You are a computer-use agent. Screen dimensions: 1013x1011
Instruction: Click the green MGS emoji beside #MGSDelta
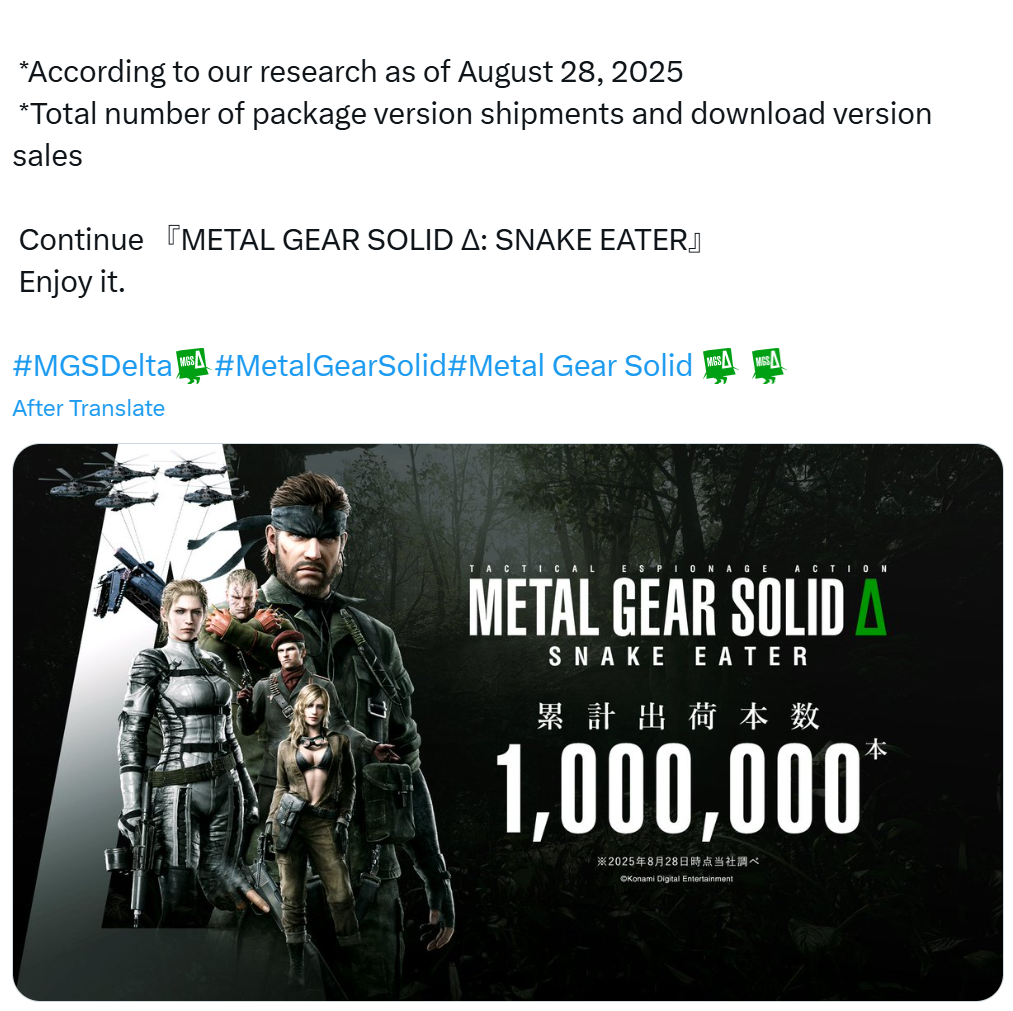(192, 365)
